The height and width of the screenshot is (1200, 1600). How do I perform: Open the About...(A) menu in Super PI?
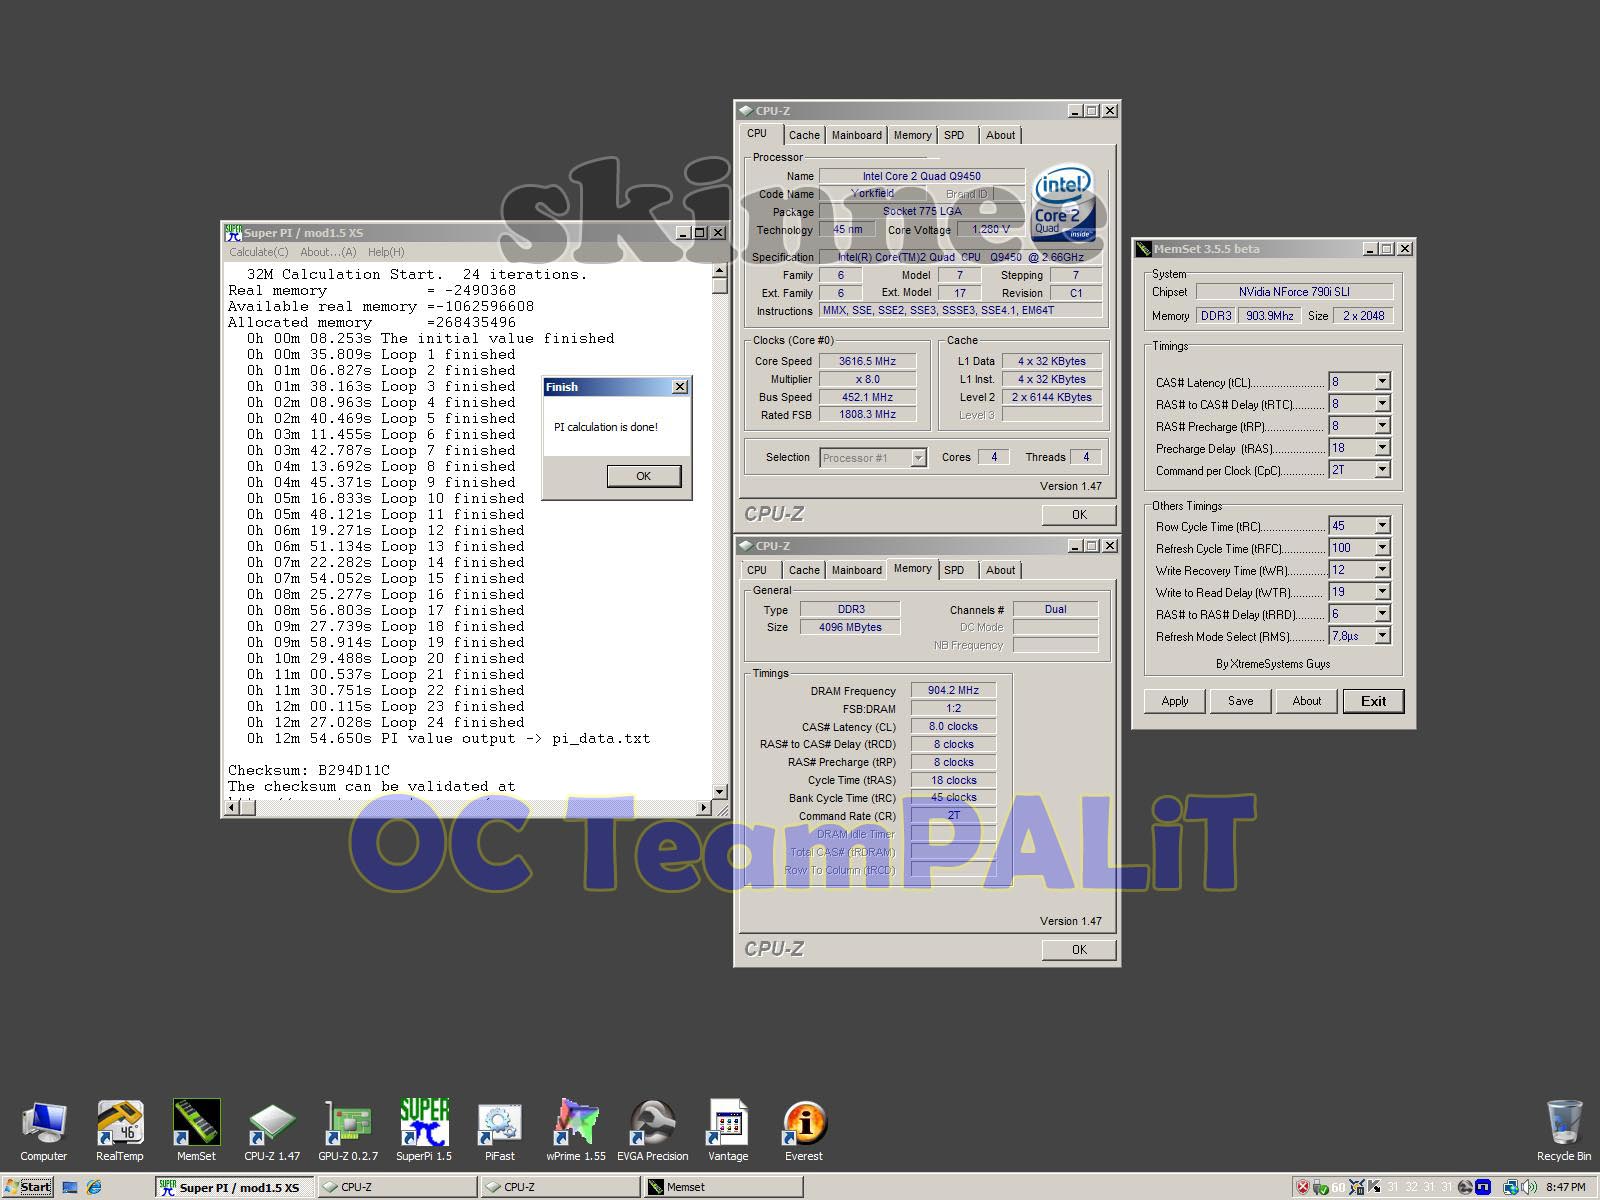click(x=328, y=252)
